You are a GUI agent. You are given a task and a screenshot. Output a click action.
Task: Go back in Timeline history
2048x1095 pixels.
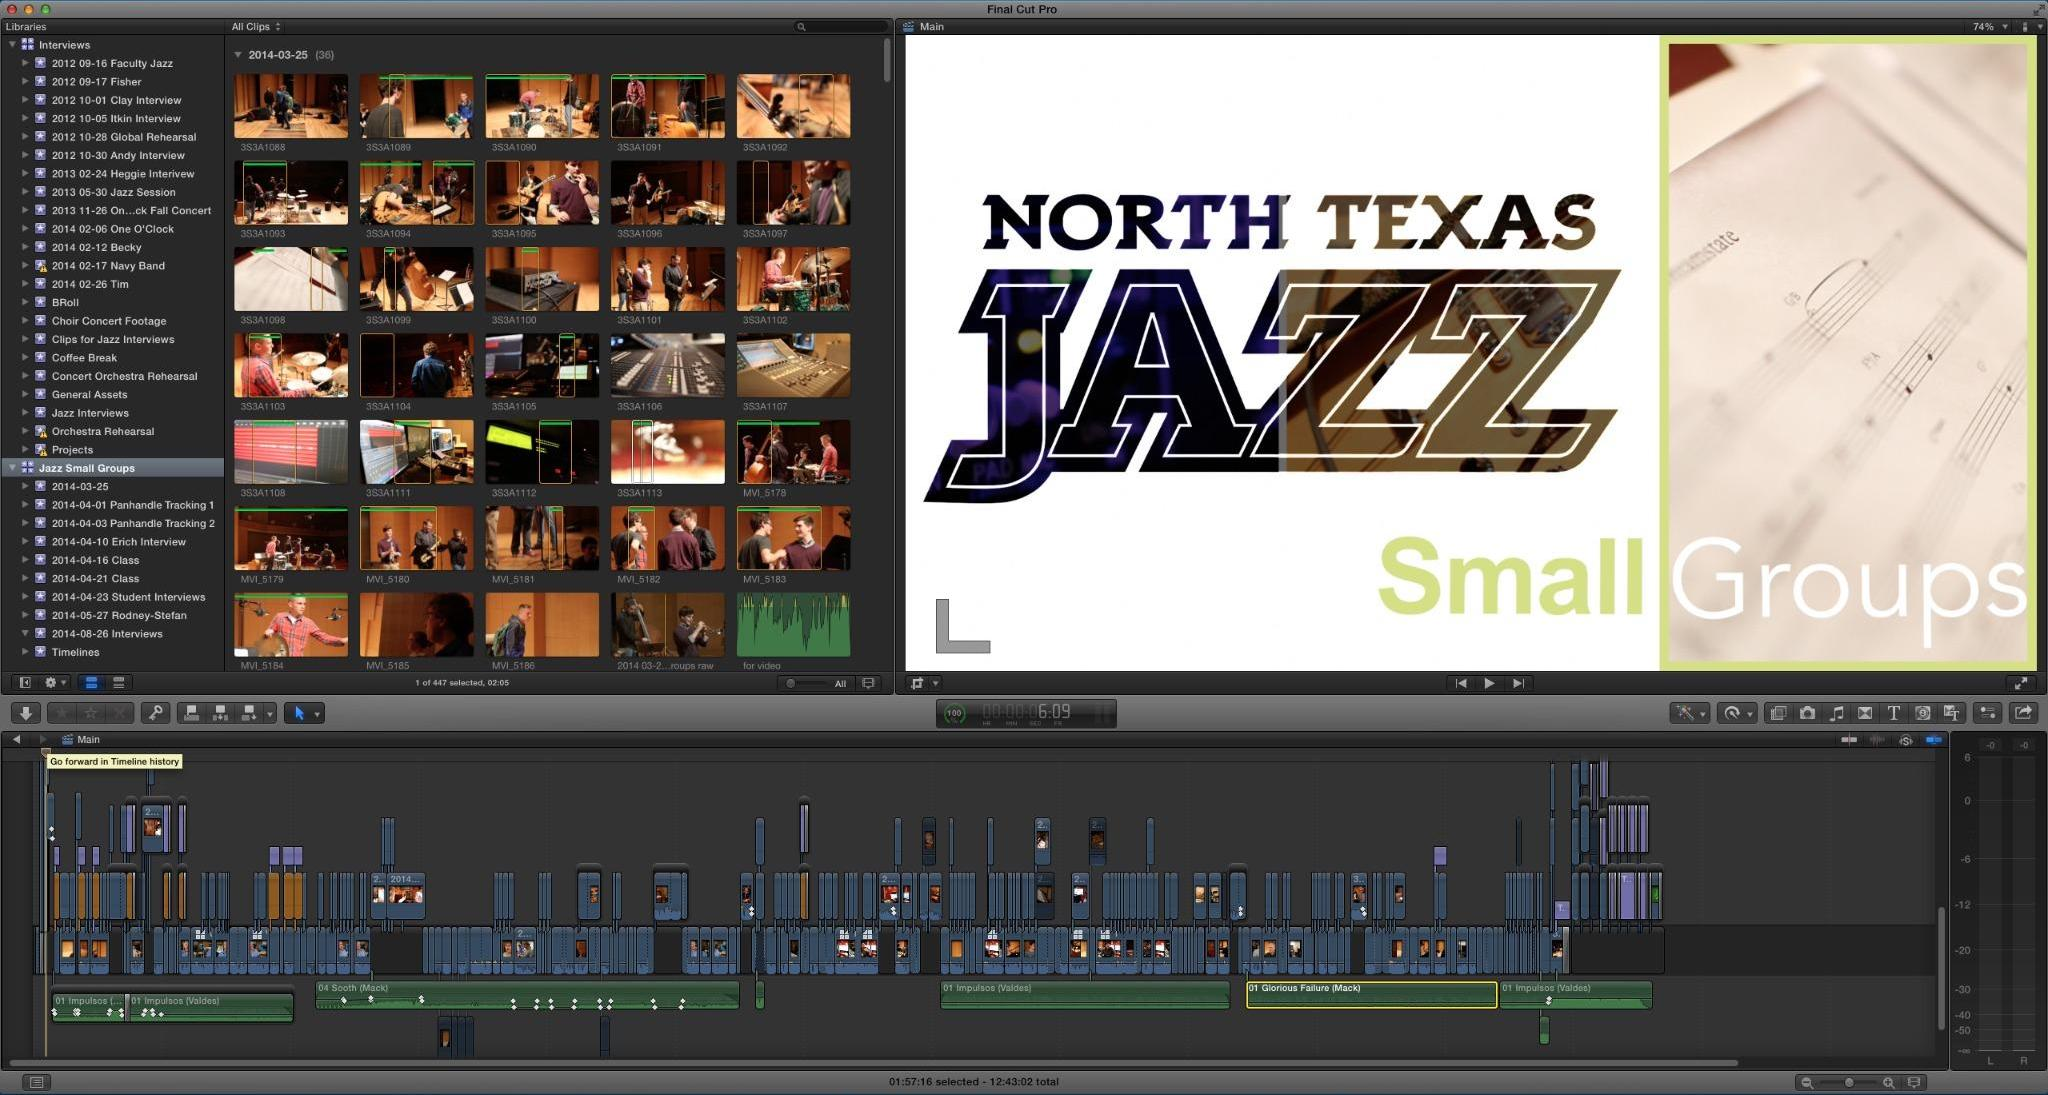[16, 739]
